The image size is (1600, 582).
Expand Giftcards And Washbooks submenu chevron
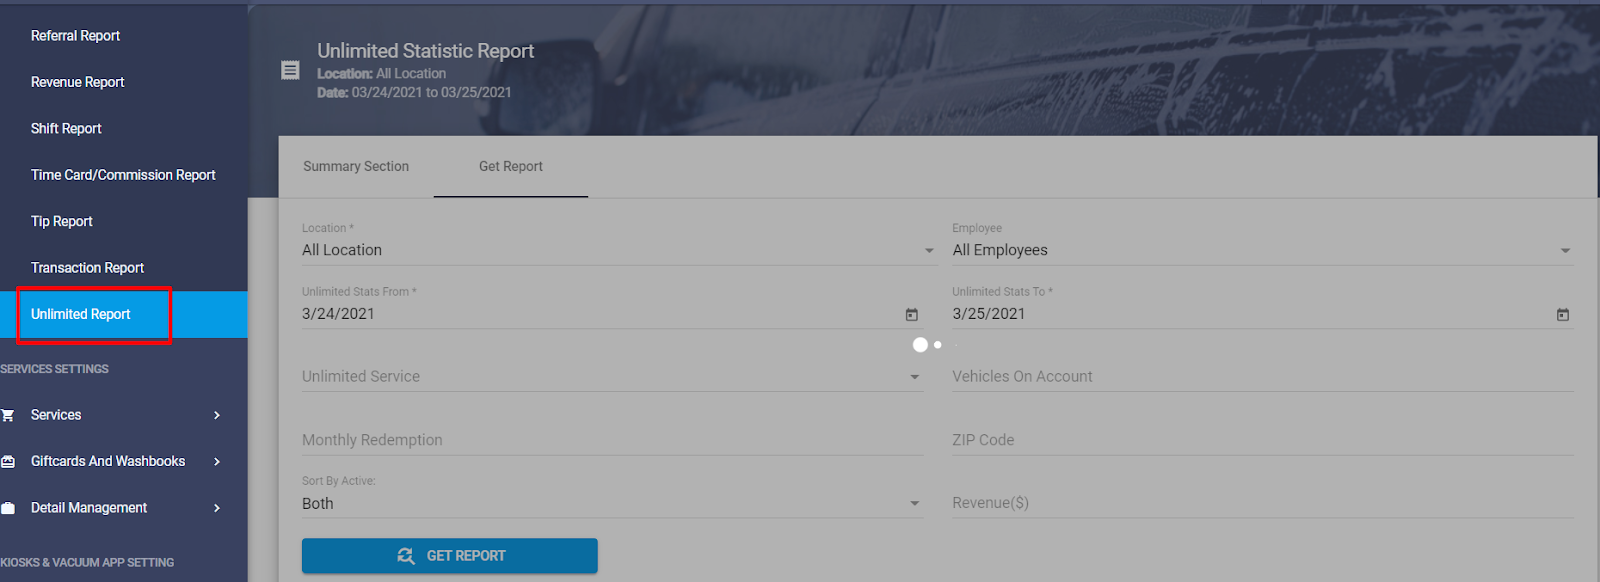(217, 462)
